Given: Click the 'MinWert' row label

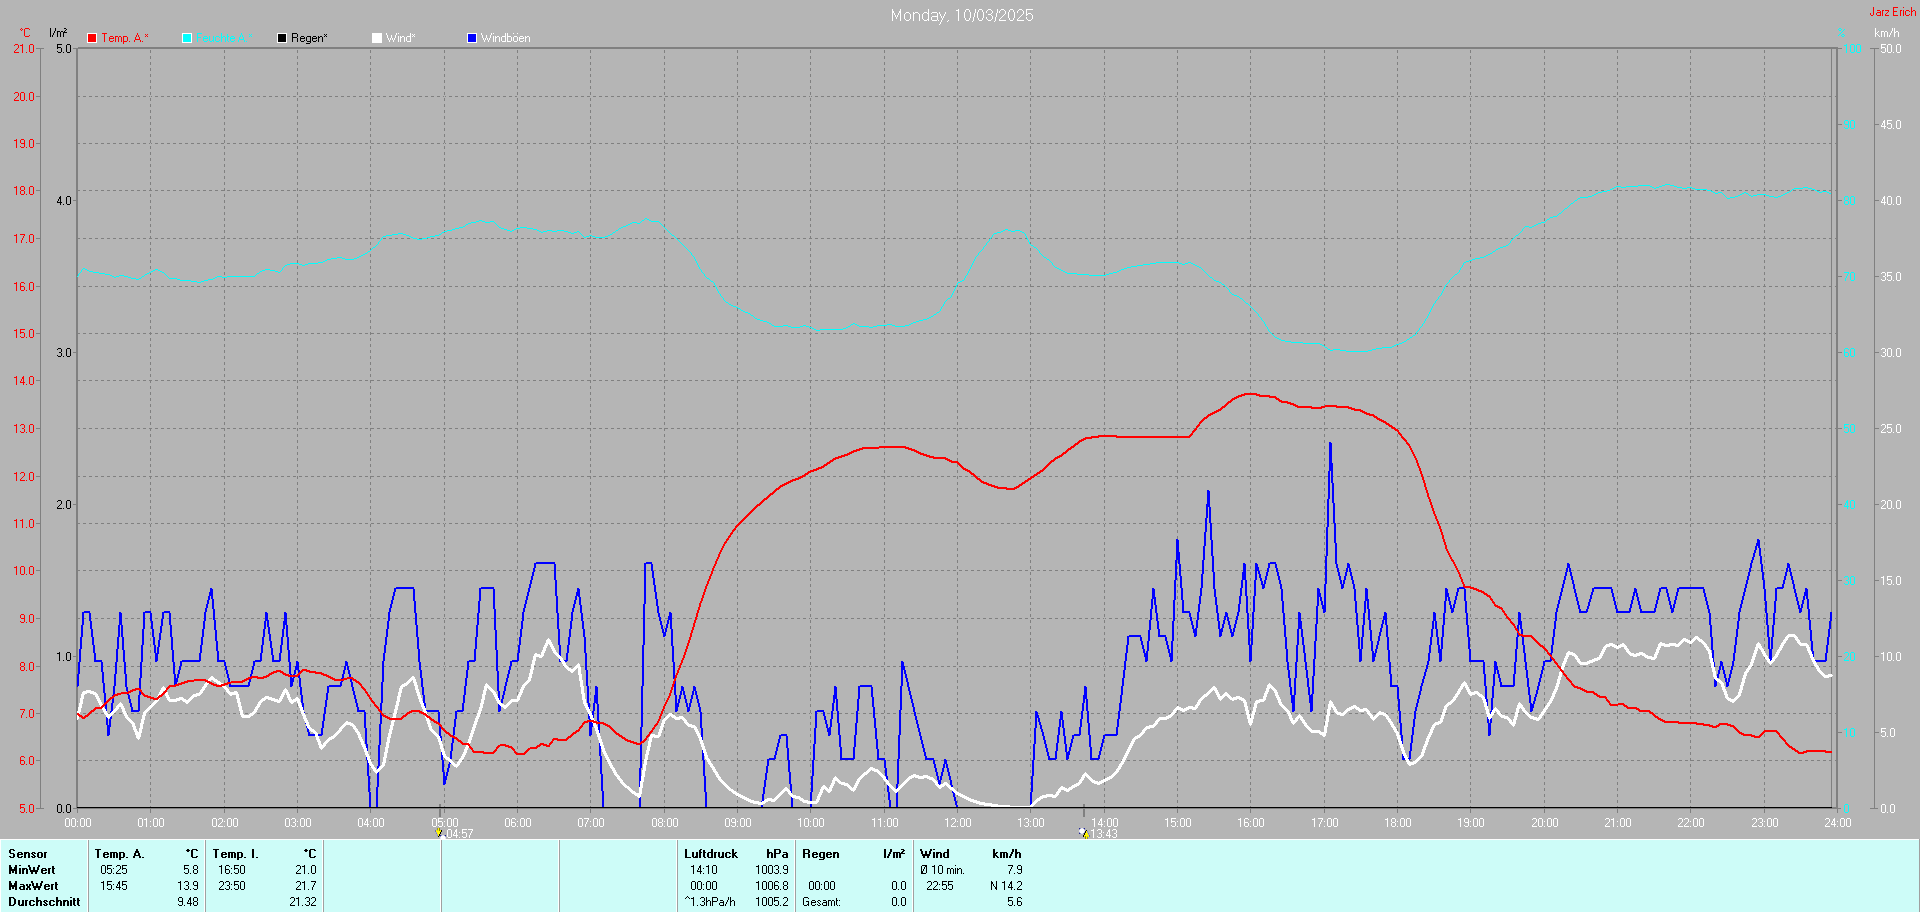Looking at the screenshot, I should [x=32, y=870].
